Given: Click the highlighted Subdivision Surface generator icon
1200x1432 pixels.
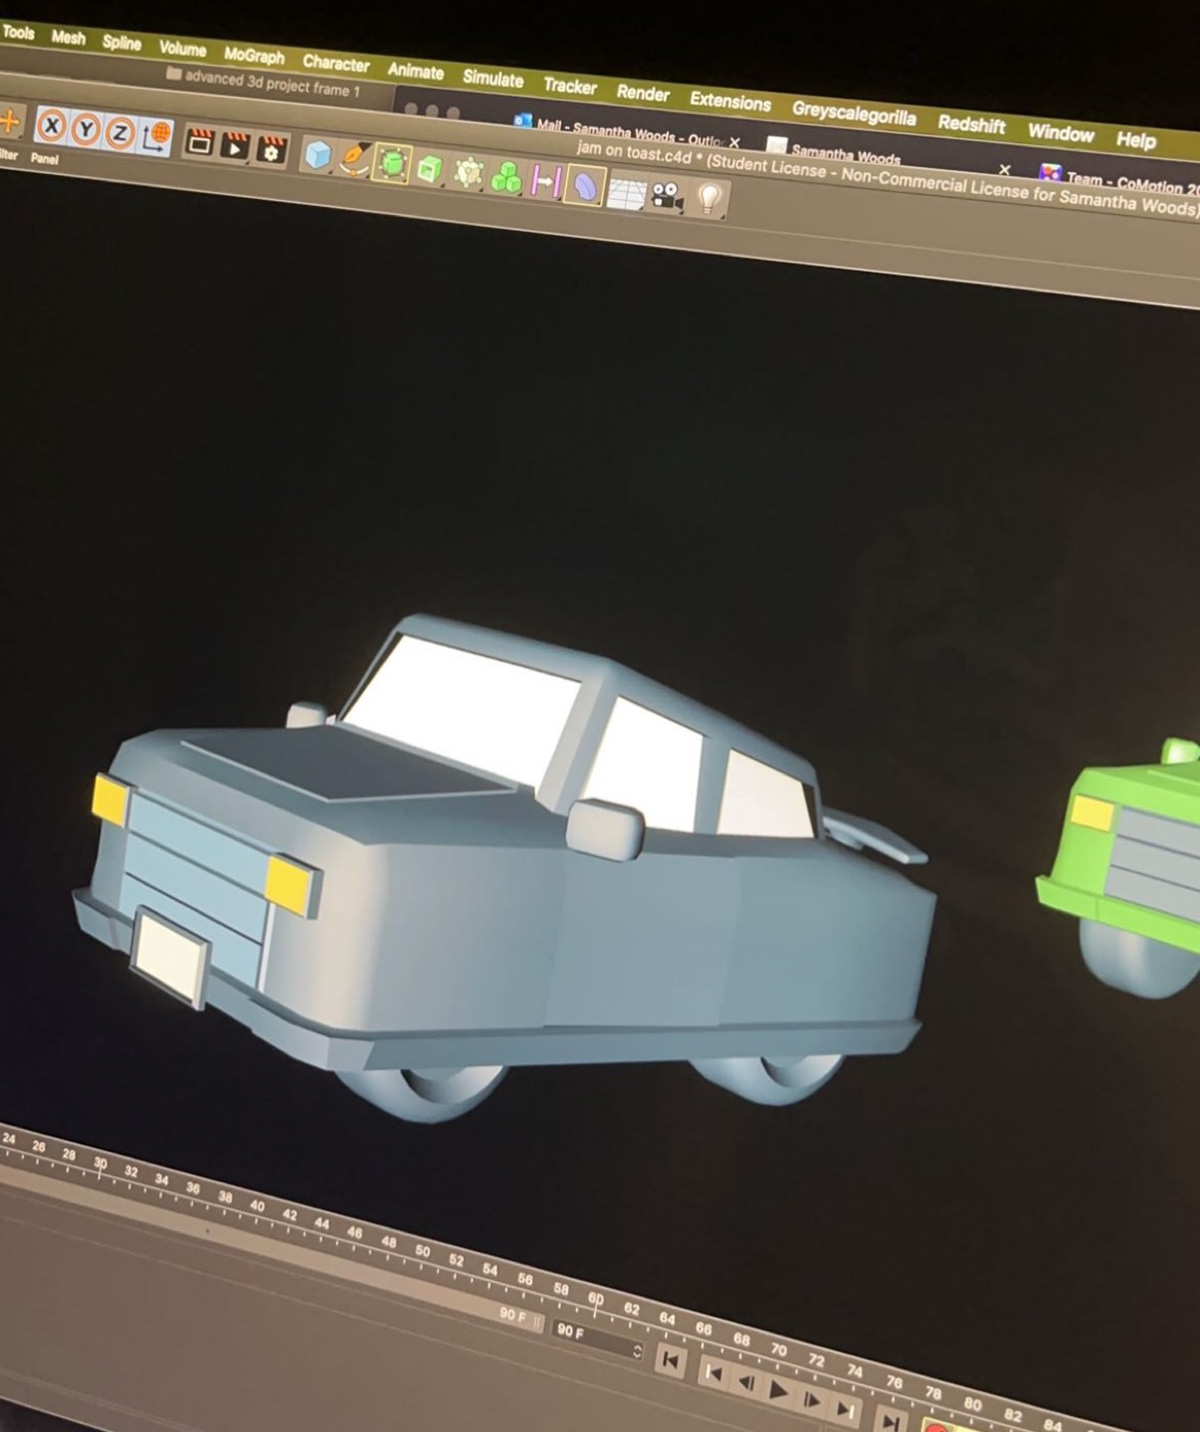Looking at the screenshot, I should point(391,163).
